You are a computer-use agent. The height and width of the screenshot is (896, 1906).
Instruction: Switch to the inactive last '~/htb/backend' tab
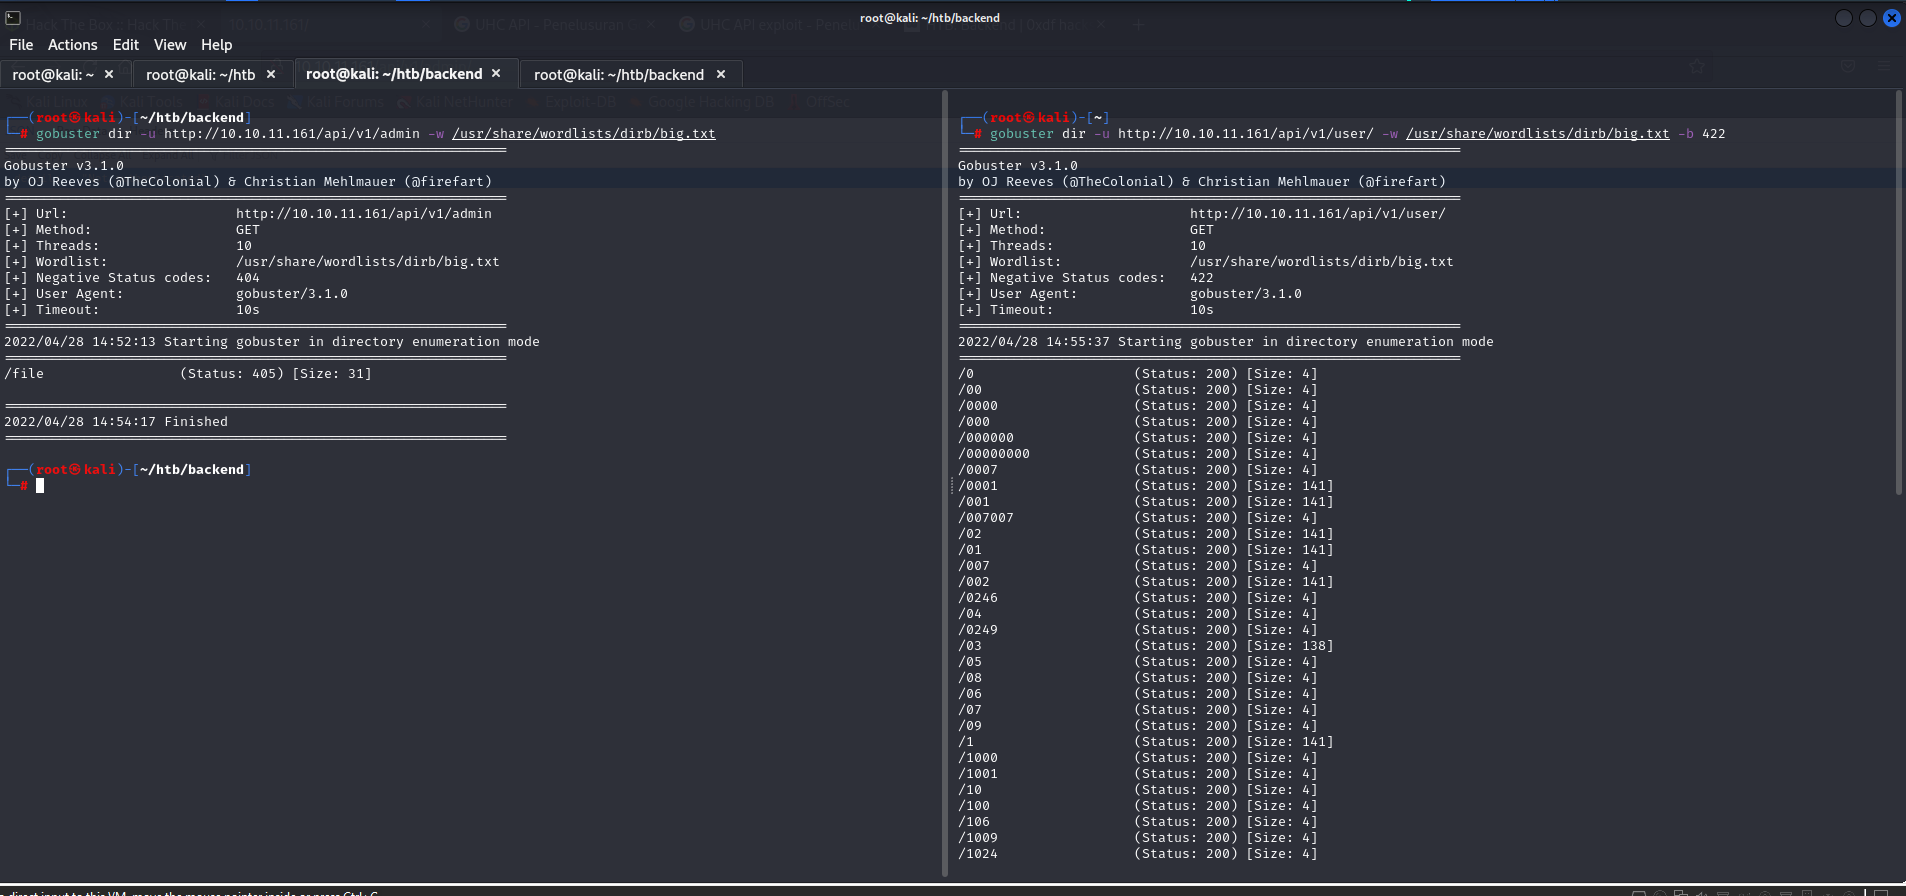pos(619,75)
